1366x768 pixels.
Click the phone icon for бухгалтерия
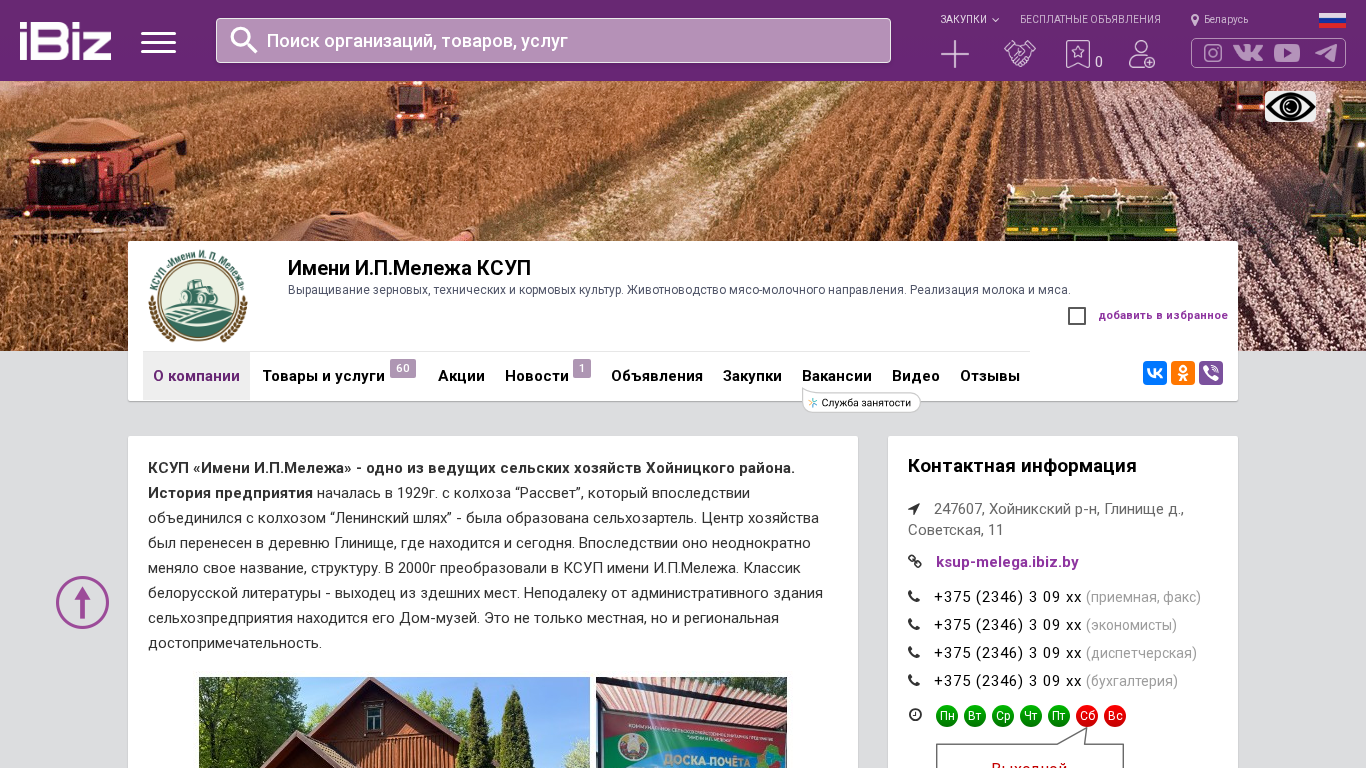point(914,681)
